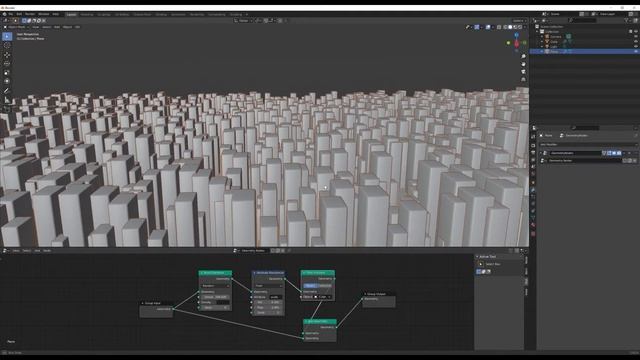
Task: Open the Point Distribute method dropdown
Action: click(x=215, y=286)
